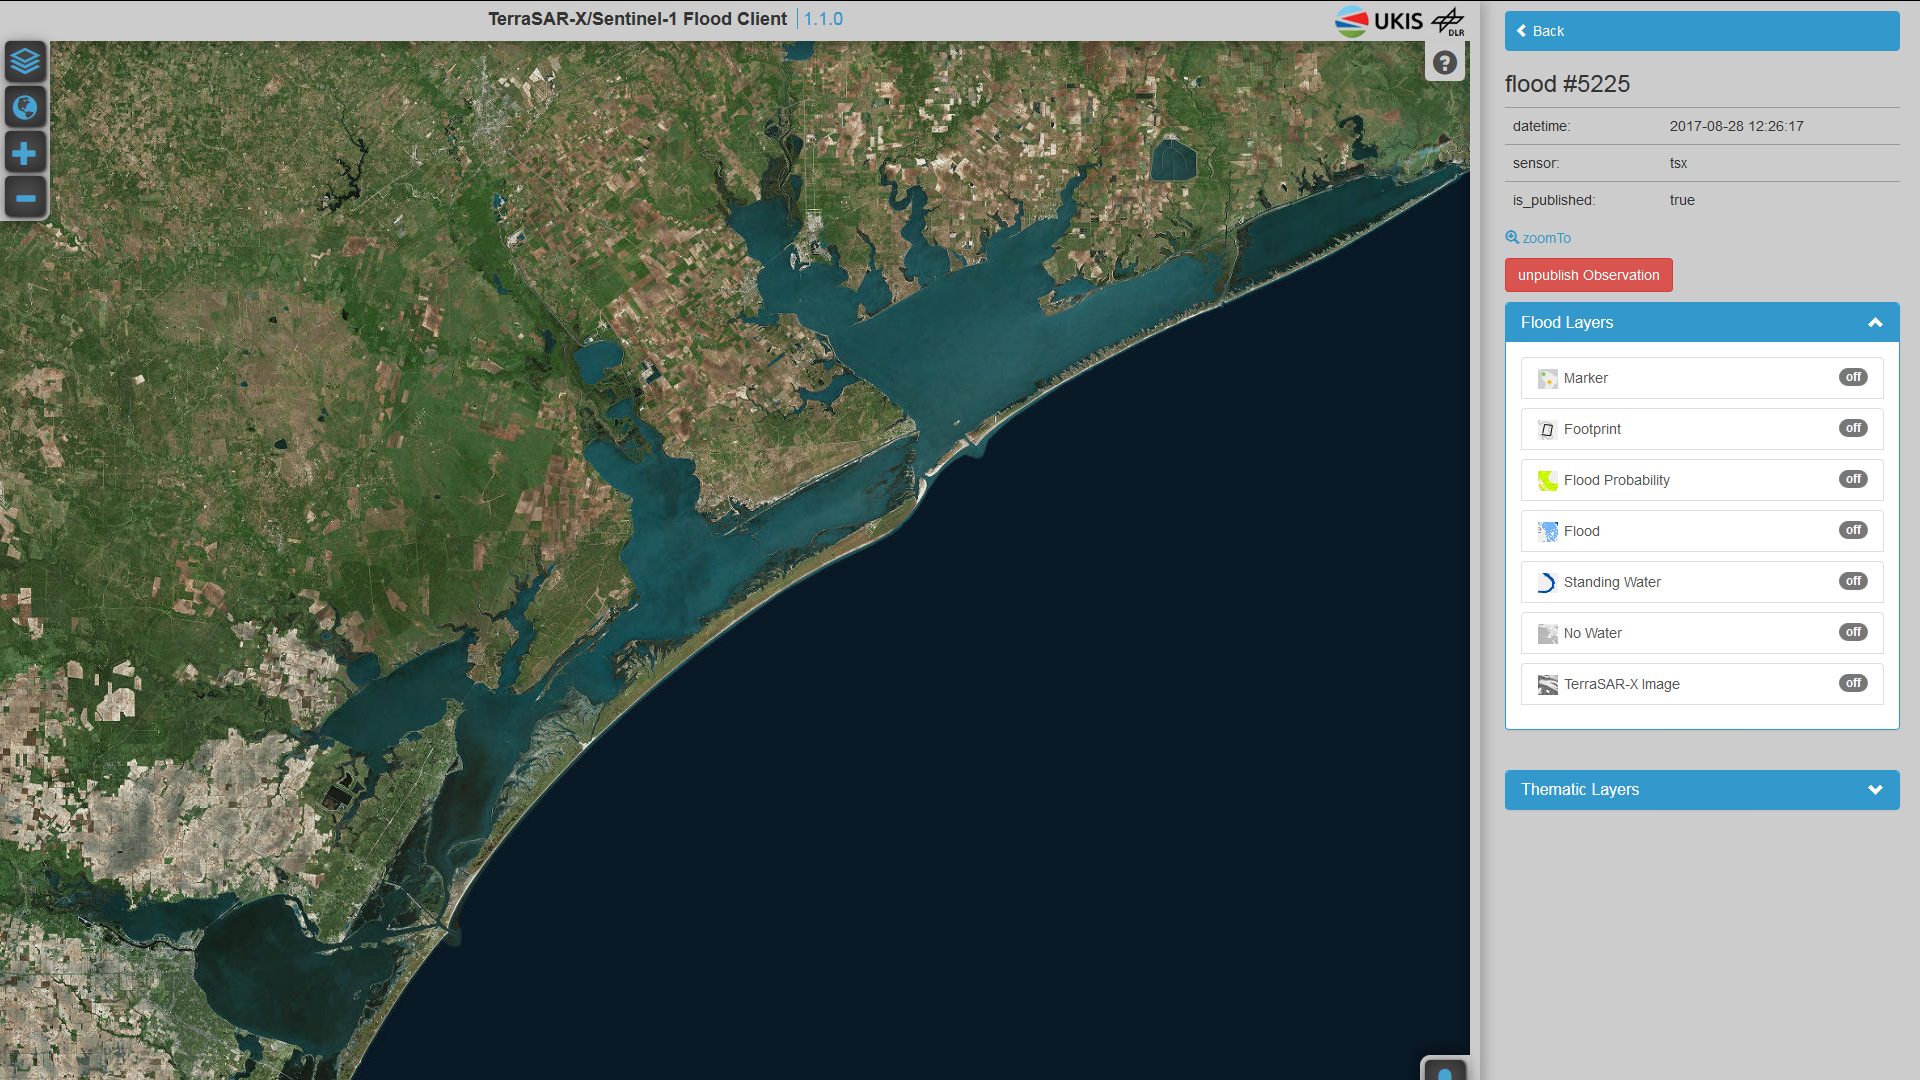Zoom out with the minus icon
Viewport: 1920px width, 1080px height.
[25, 198]
